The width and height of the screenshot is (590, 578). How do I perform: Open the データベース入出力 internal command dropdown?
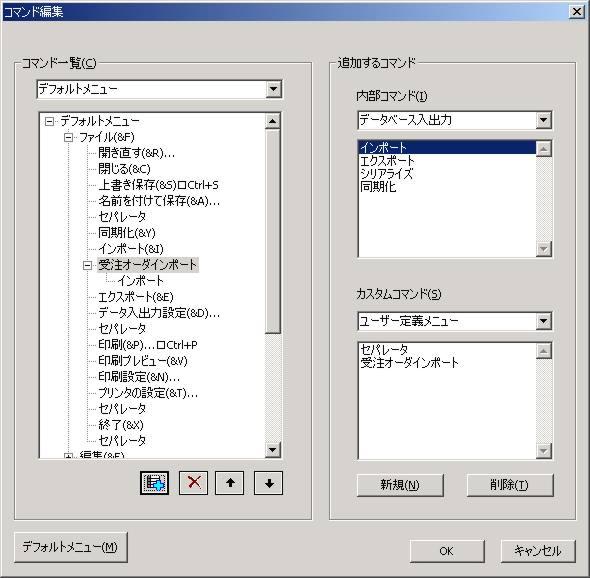coord(543,120)
